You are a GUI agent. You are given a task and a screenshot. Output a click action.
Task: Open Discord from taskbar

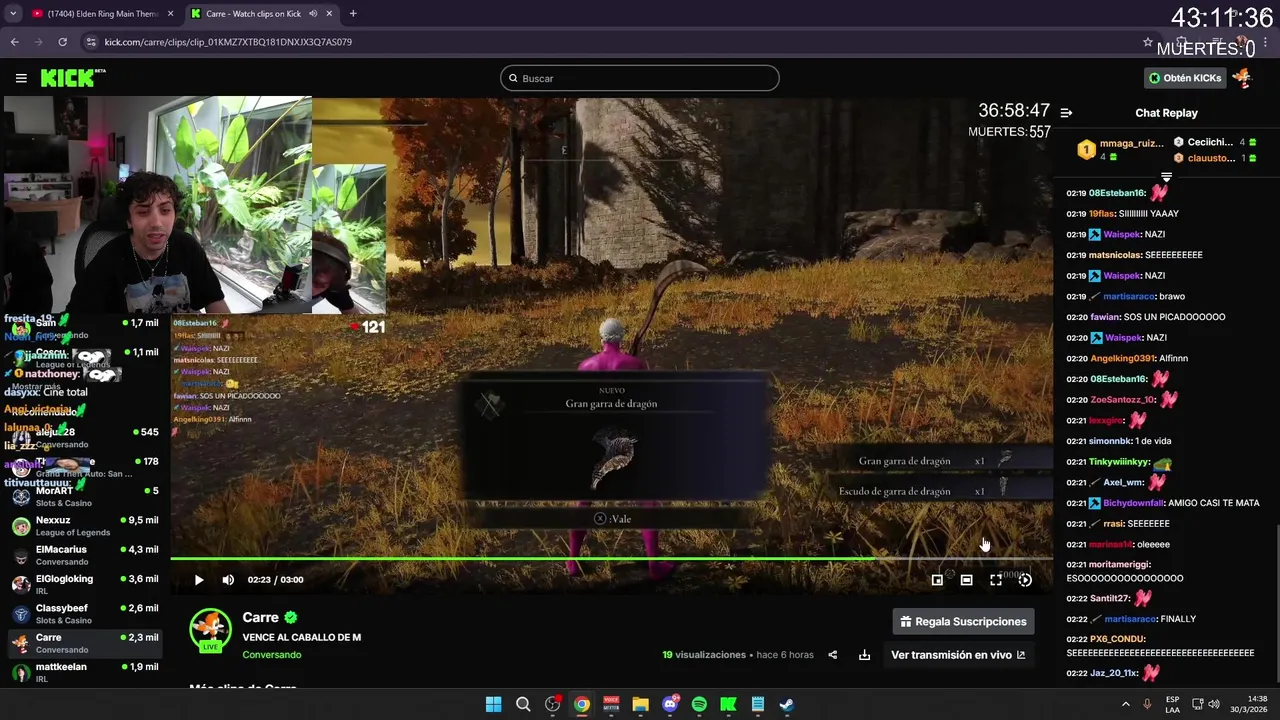(x=670, y=704)
